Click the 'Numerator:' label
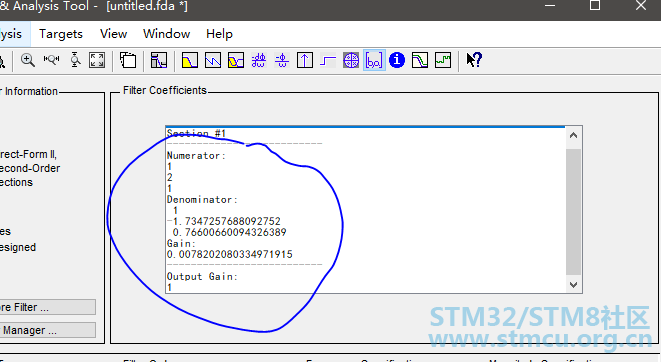Image resolution: width=661 pixels, height=362 pixels. [196, 156]
